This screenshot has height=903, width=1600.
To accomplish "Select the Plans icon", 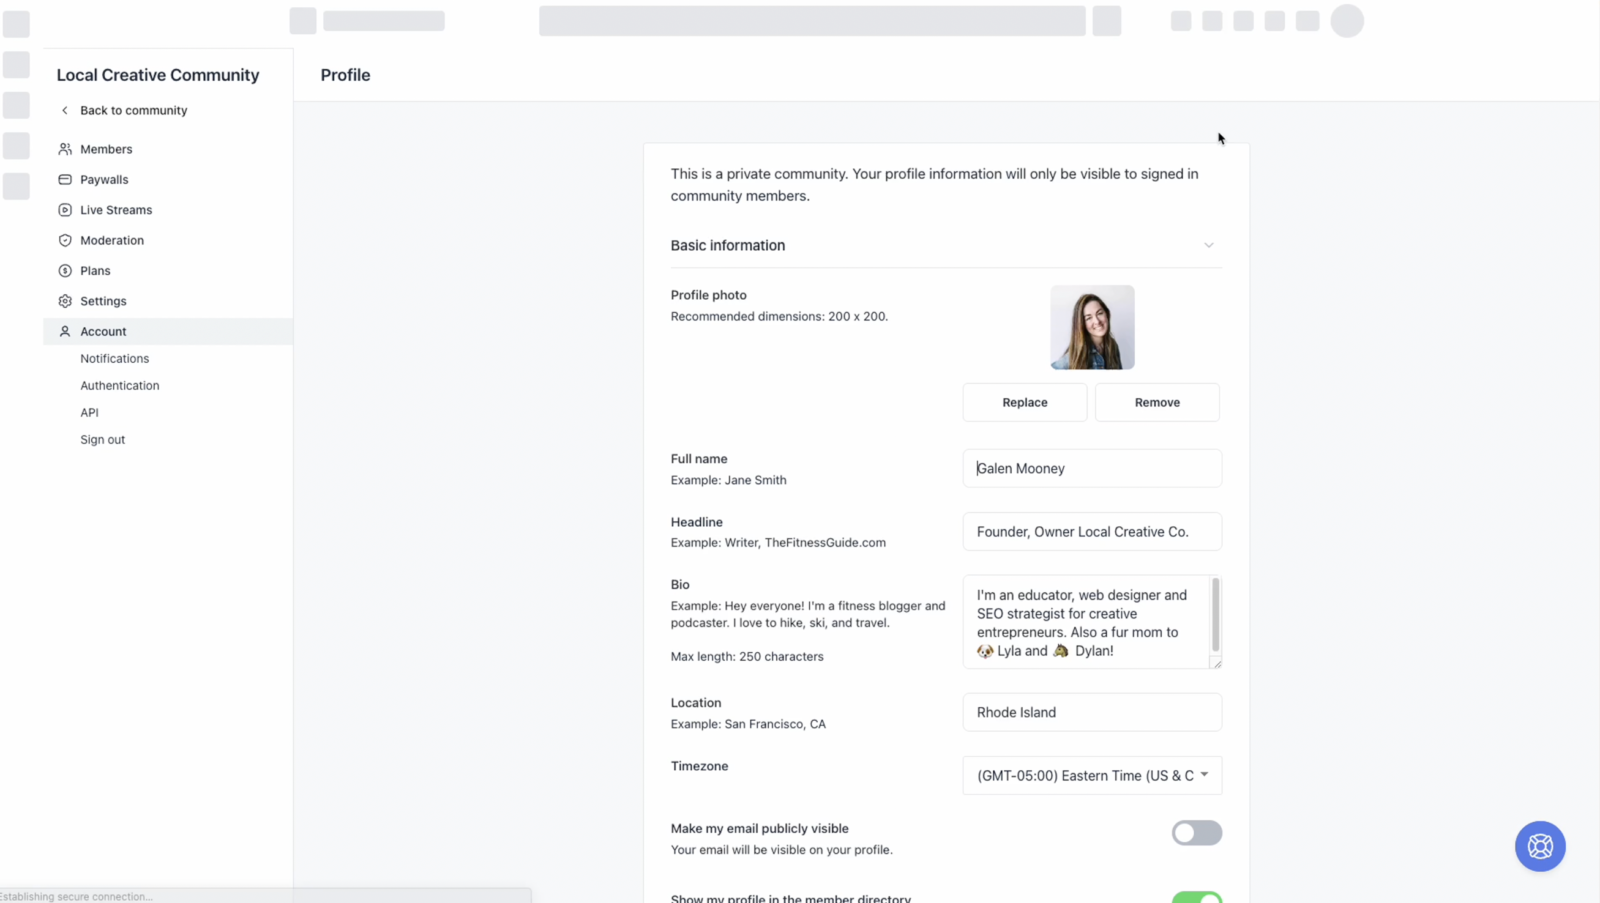I will pos(63,270).
